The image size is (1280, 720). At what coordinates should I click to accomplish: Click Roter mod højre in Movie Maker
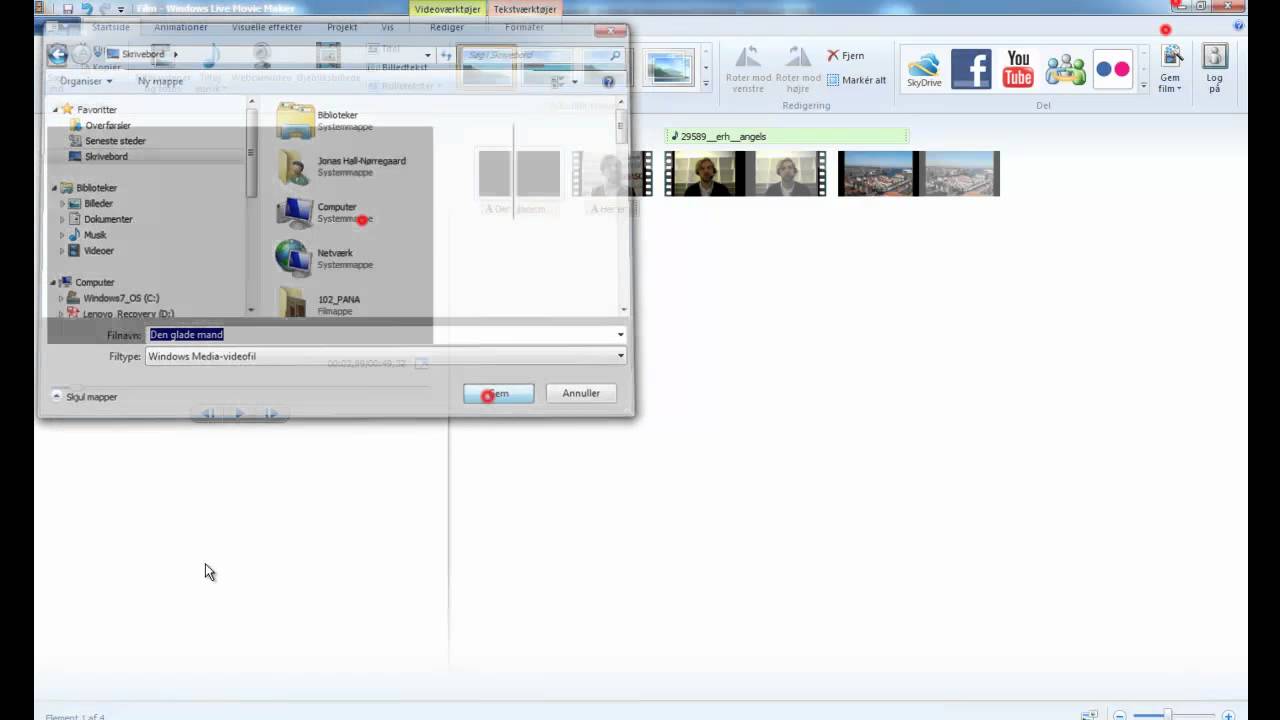[x=798, y=70]
